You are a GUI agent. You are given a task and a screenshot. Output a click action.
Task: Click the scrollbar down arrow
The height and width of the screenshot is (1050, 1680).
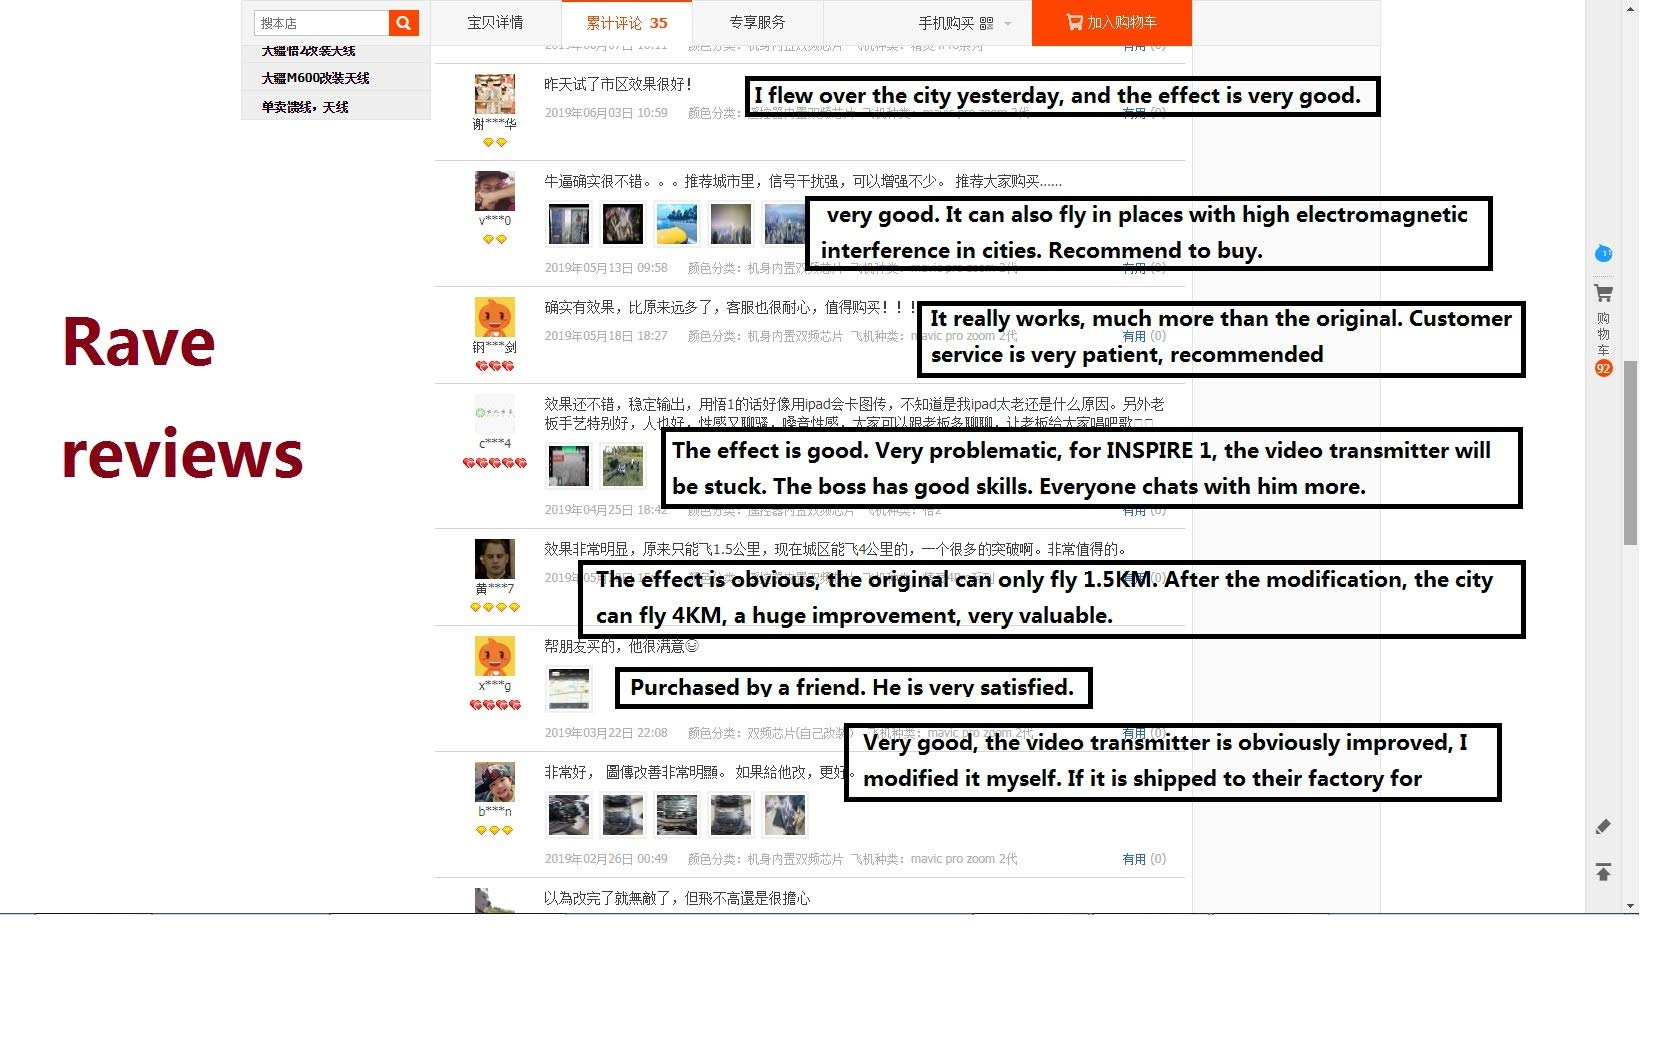point(1630,905)
